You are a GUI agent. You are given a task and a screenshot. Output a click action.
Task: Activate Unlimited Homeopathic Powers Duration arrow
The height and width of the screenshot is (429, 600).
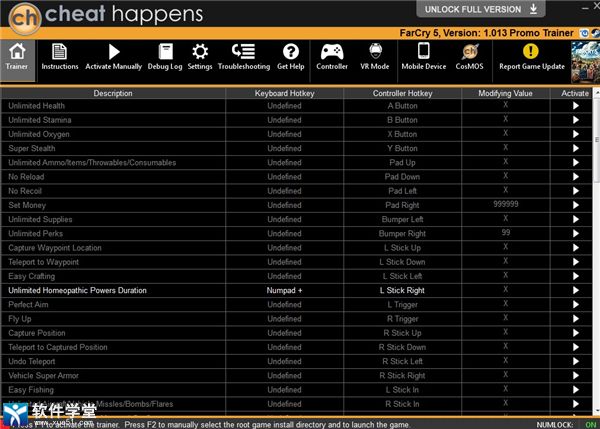576,290
